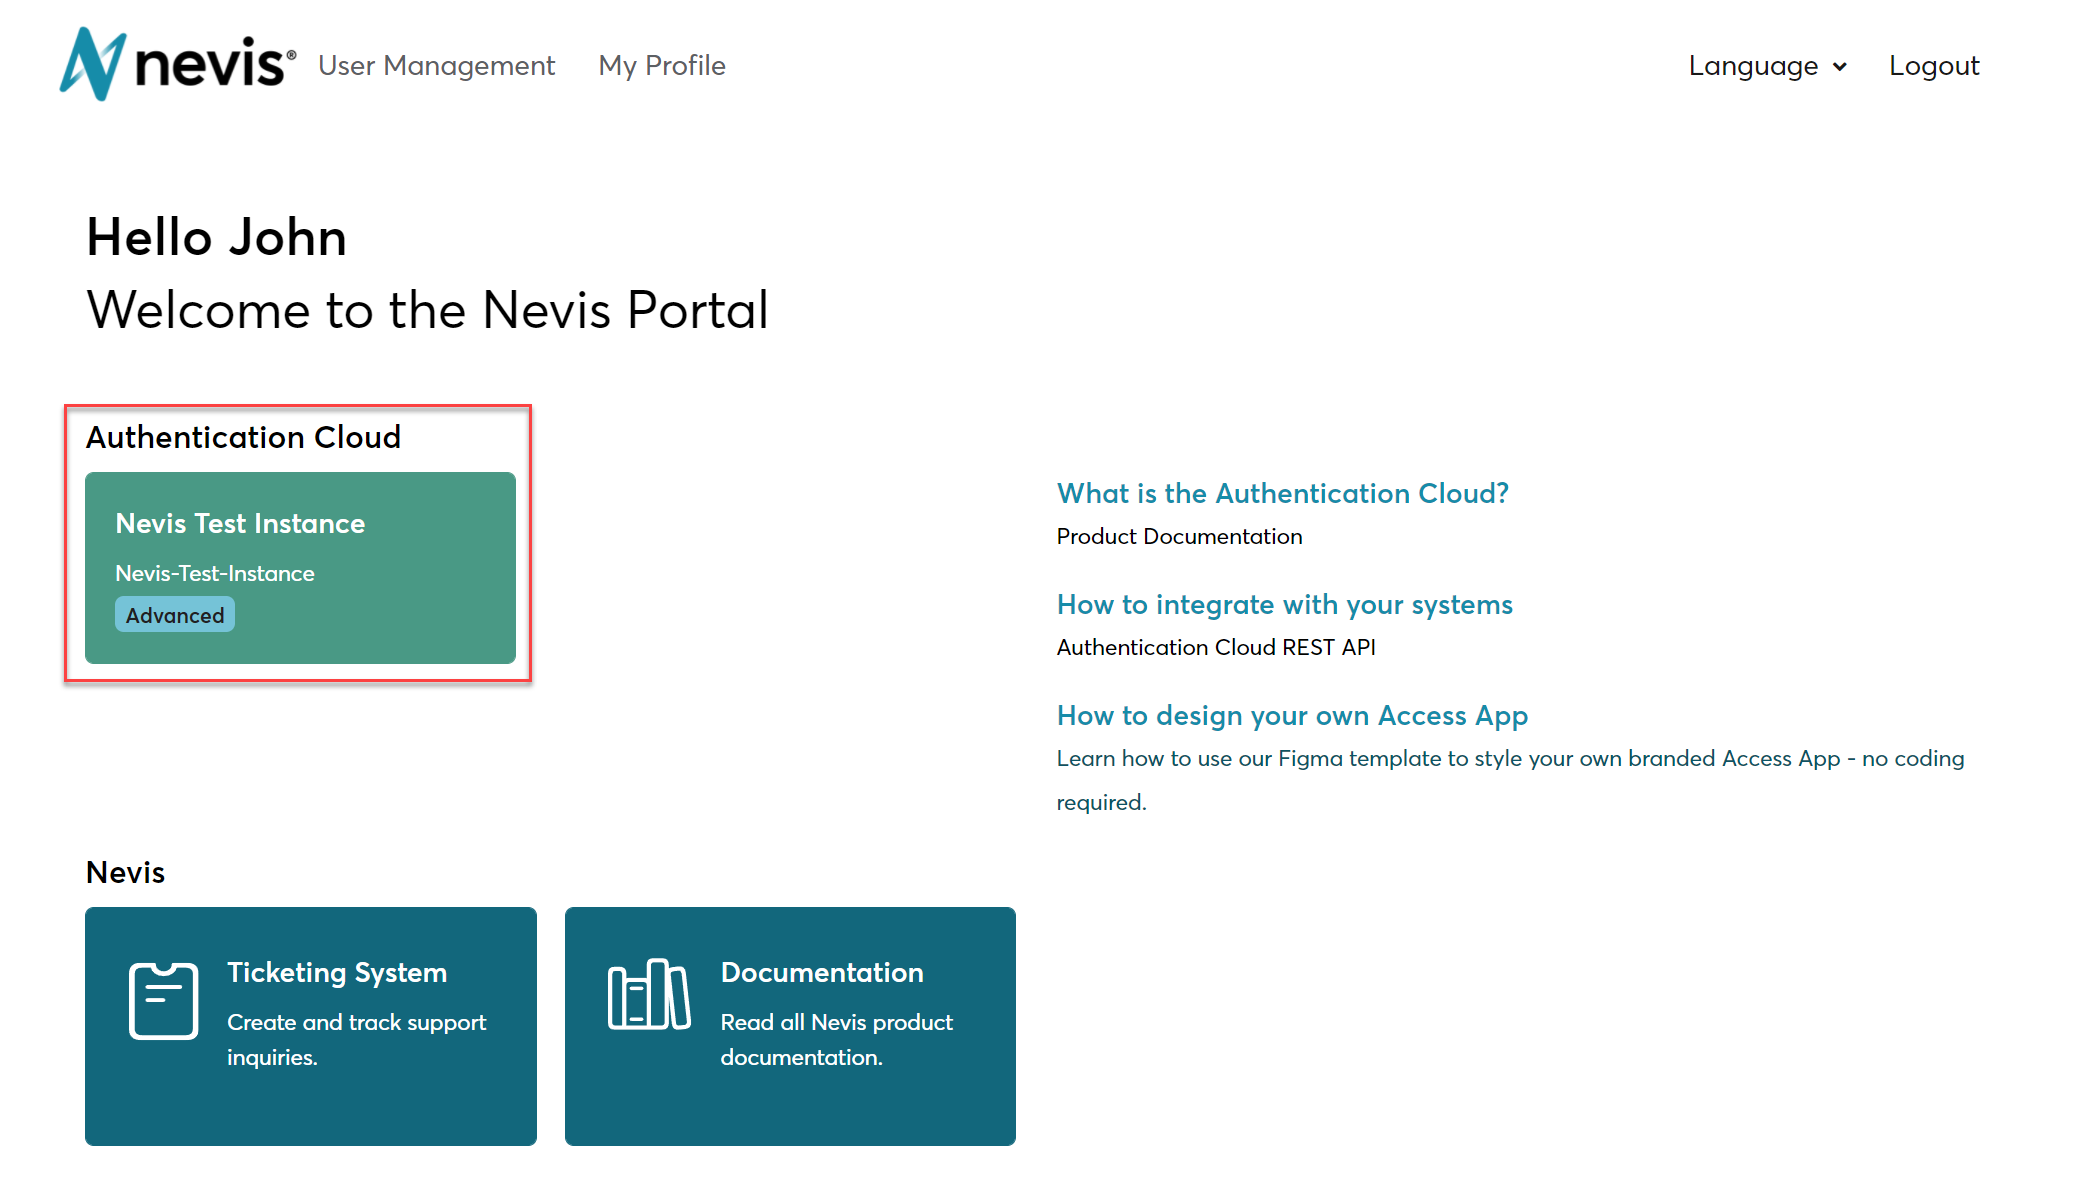Click the Hello John greeting
The image size is (2077, 1183).
pyautogui.click(x=216, y=238)
